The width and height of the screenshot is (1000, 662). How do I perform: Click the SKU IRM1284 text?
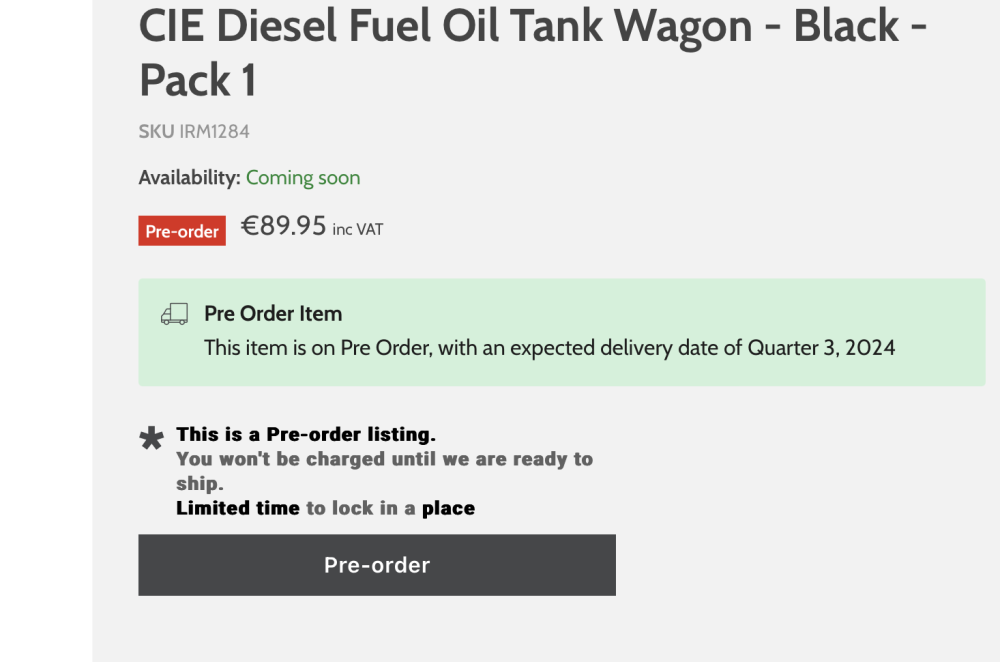tap(194, 131)
